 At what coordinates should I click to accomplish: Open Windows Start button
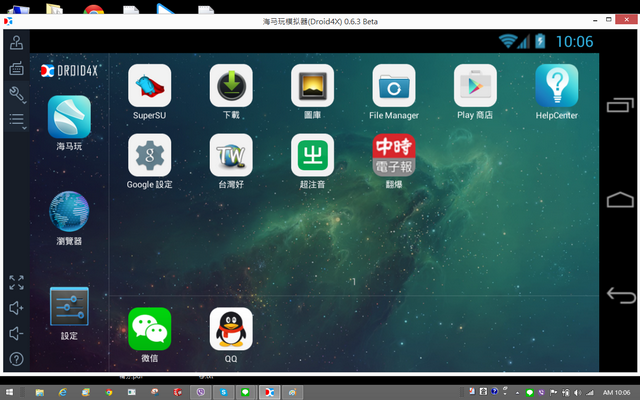point(9,392)
